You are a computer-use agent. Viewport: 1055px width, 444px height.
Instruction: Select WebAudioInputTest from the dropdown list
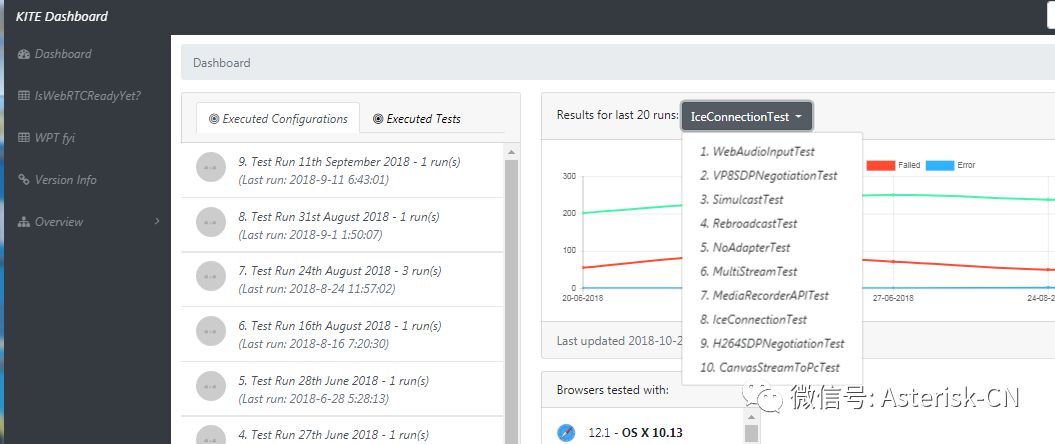pyautogui.click(x=757, y=152)
